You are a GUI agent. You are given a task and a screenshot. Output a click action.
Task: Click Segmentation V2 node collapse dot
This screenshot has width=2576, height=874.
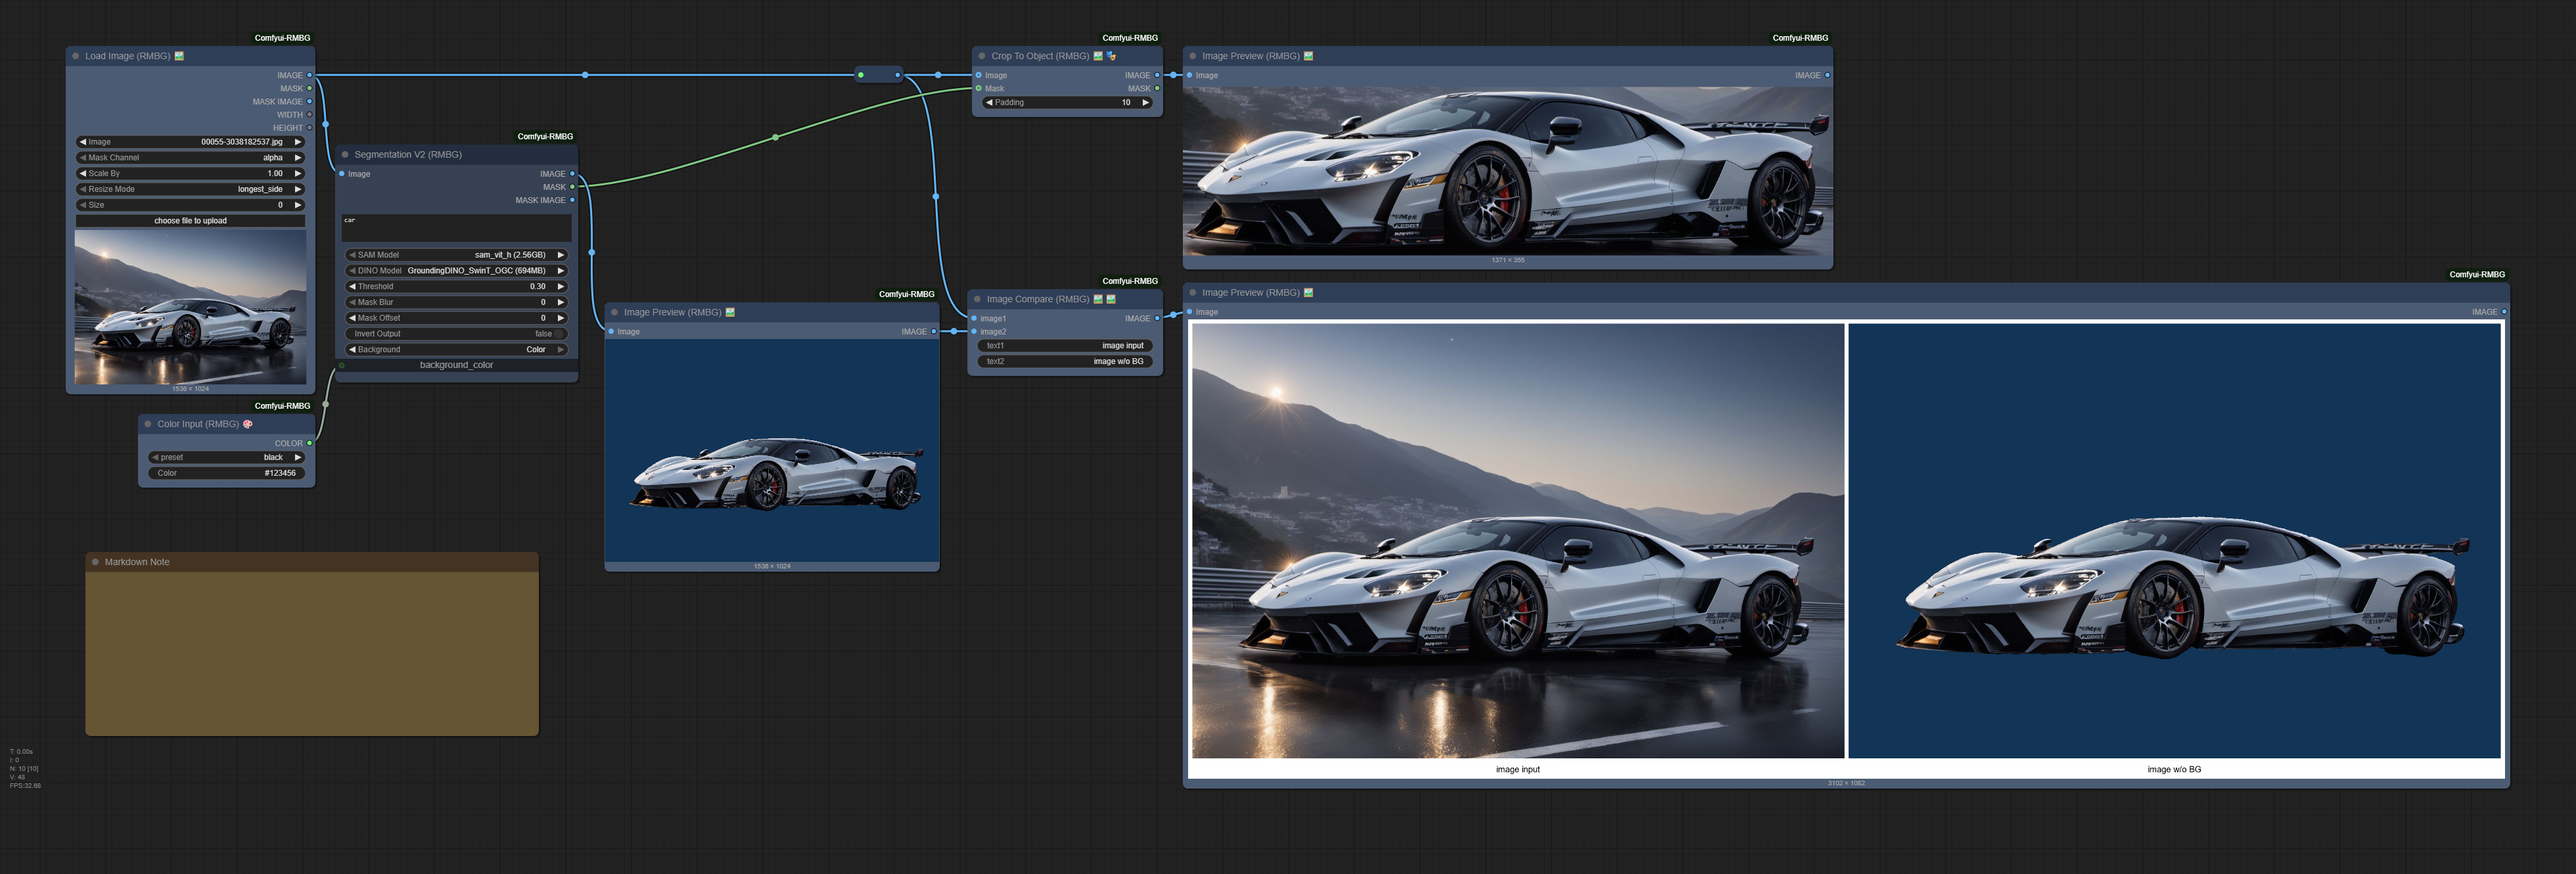pyautogui.click(x=345, y=155)
